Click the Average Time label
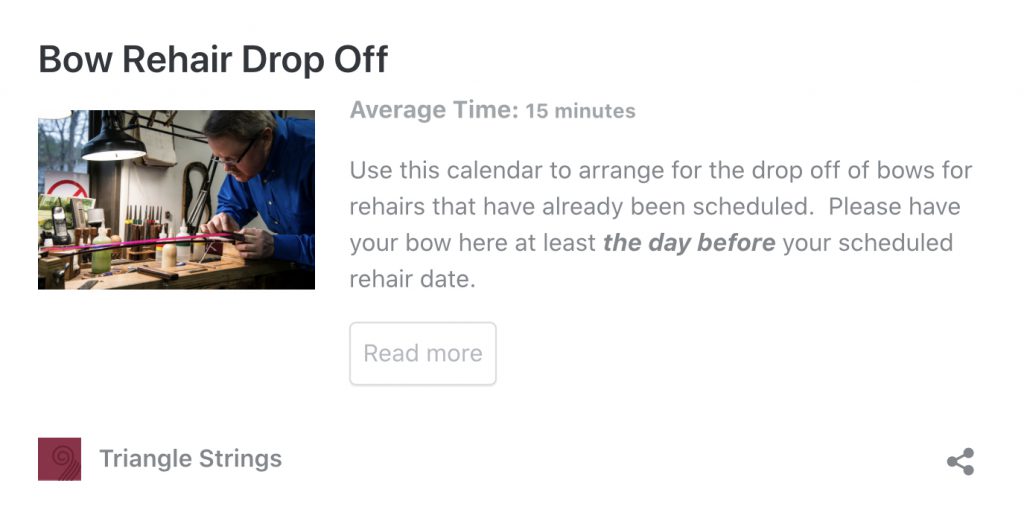The height and width of the screenshot is (521, 1024). (434, 110)
